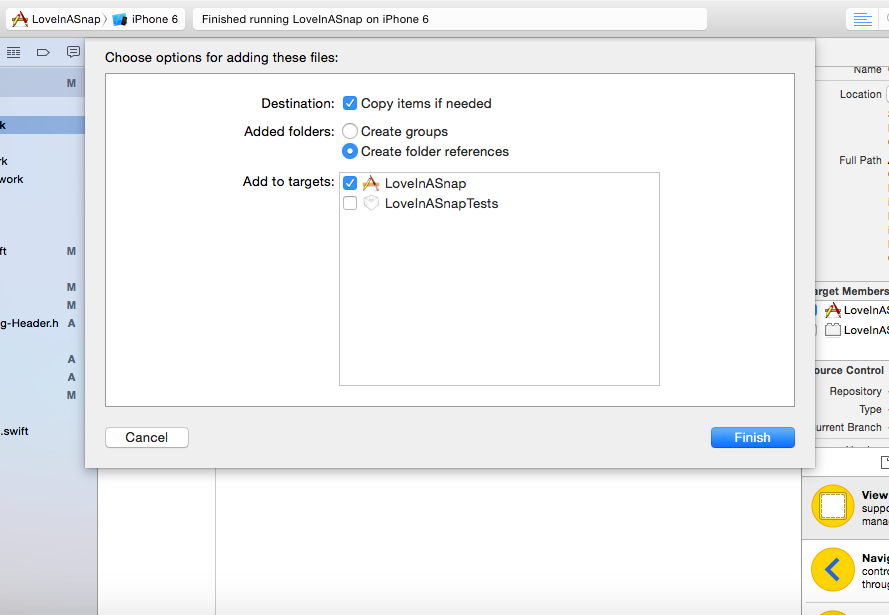889x615 pixels.
Task: Click LoveInASnap app icon in targets list
Action: point(371,183)
